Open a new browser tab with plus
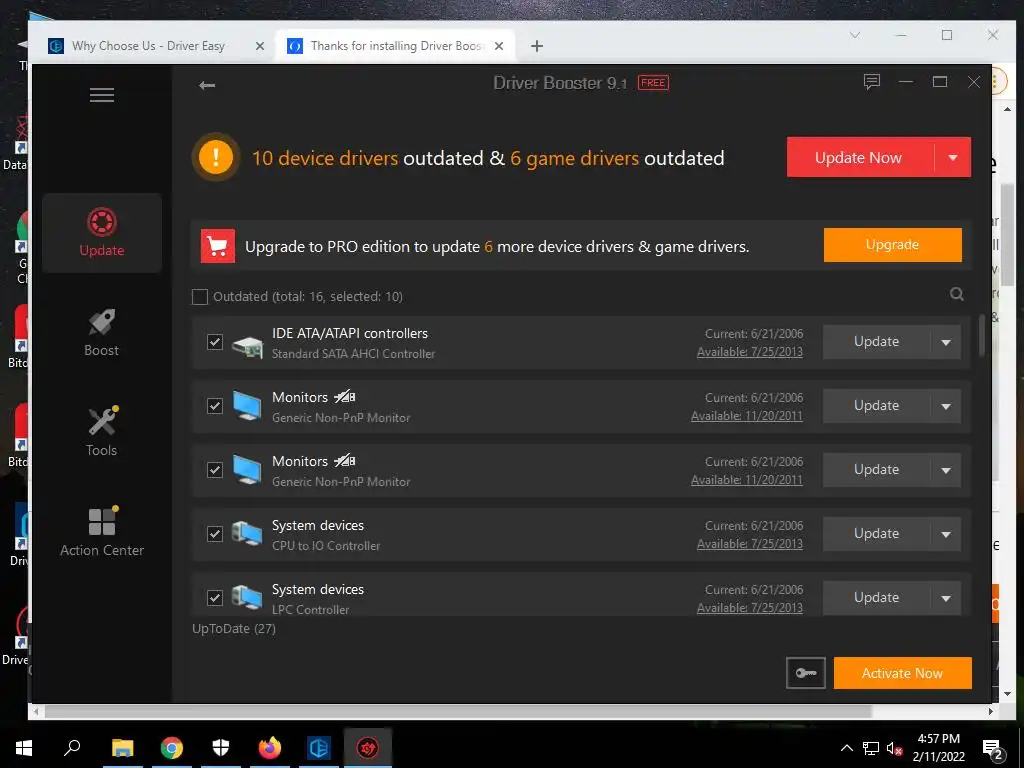The height and width of the screenshot is (768, 1024). [537, 46]
